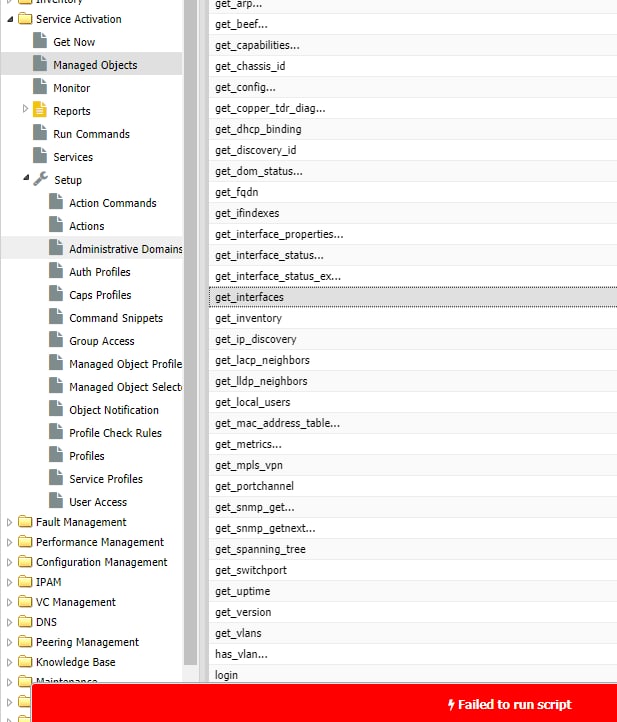Select the get_chassis_id script row
Viewport: 617px width, 722px height.
tap(413, 66)
